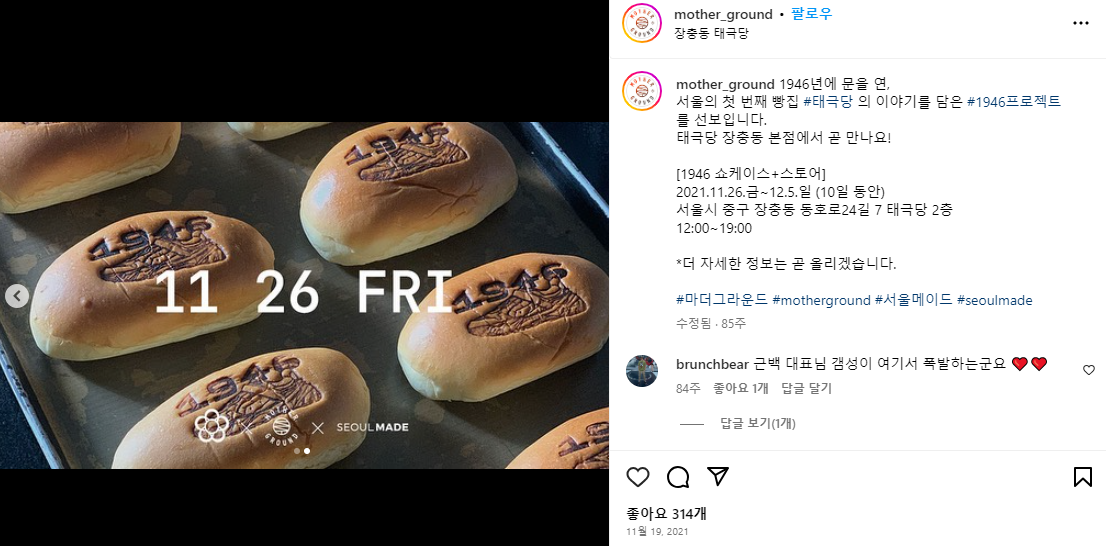Open 장충동 태극당 location link
Screen dimensions: 1106x546
(x=711, y=32)
